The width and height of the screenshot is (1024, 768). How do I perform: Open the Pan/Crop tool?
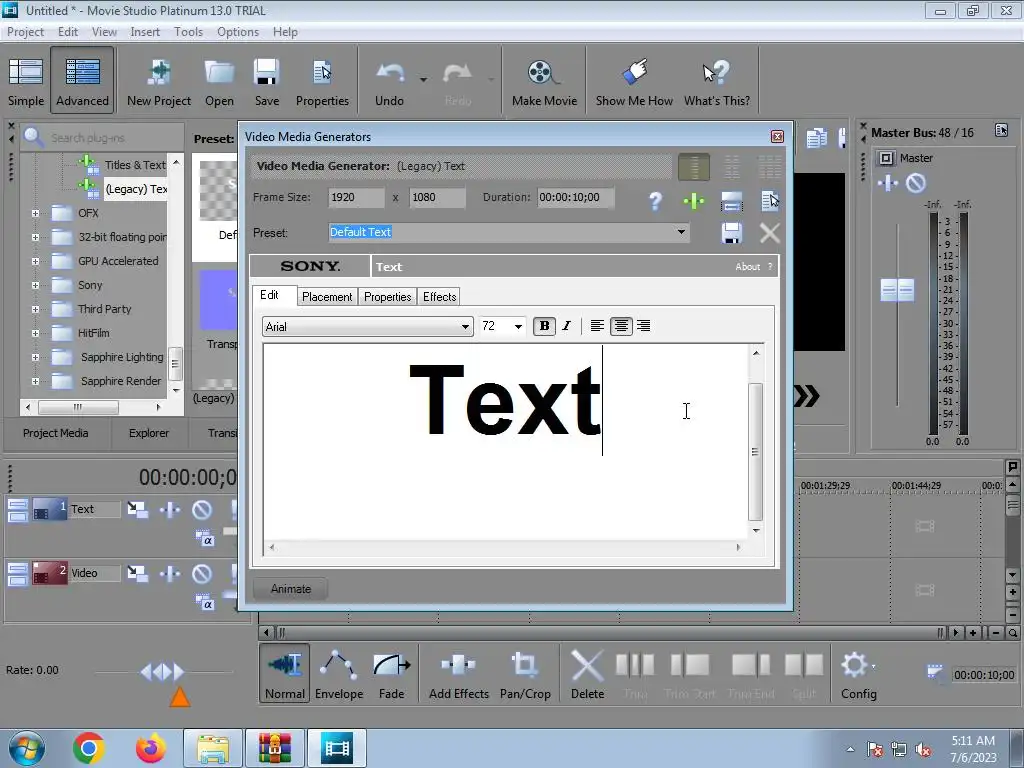525,673
